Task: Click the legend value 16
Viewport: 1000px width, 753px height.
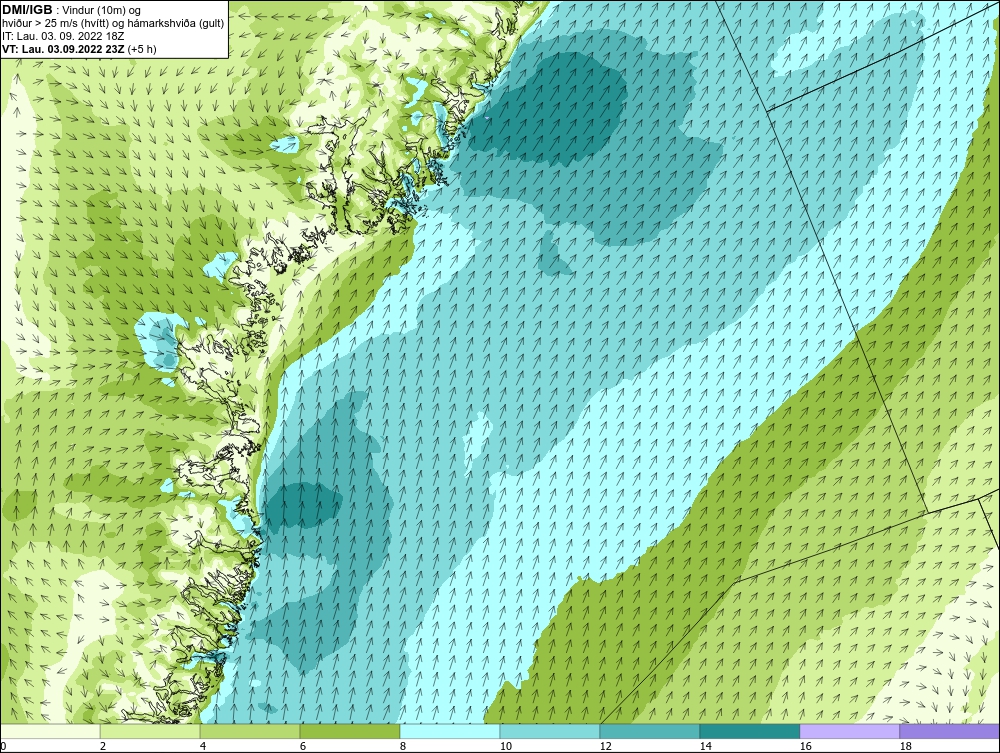Action: (805, 746)
